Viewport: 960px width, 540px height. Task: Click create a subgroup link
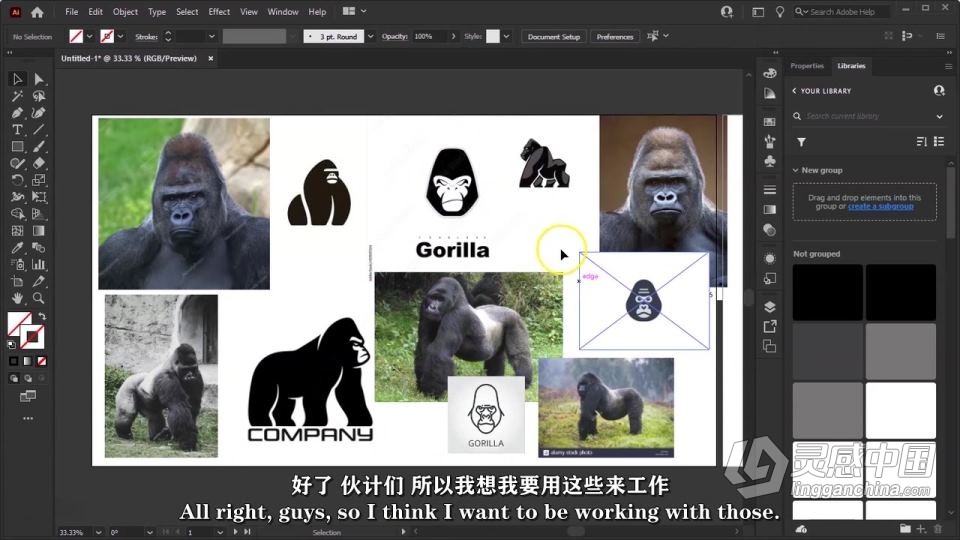coord(880,206)
